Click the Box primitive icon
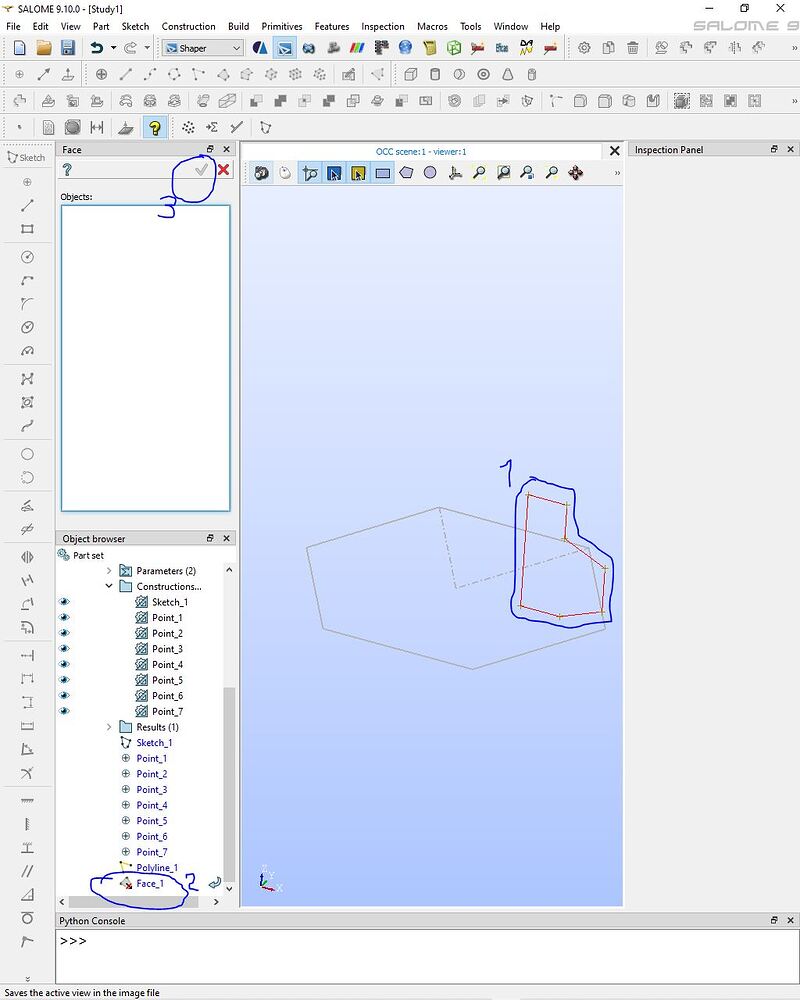800x1000 pixels. click(x=411, y=75)
